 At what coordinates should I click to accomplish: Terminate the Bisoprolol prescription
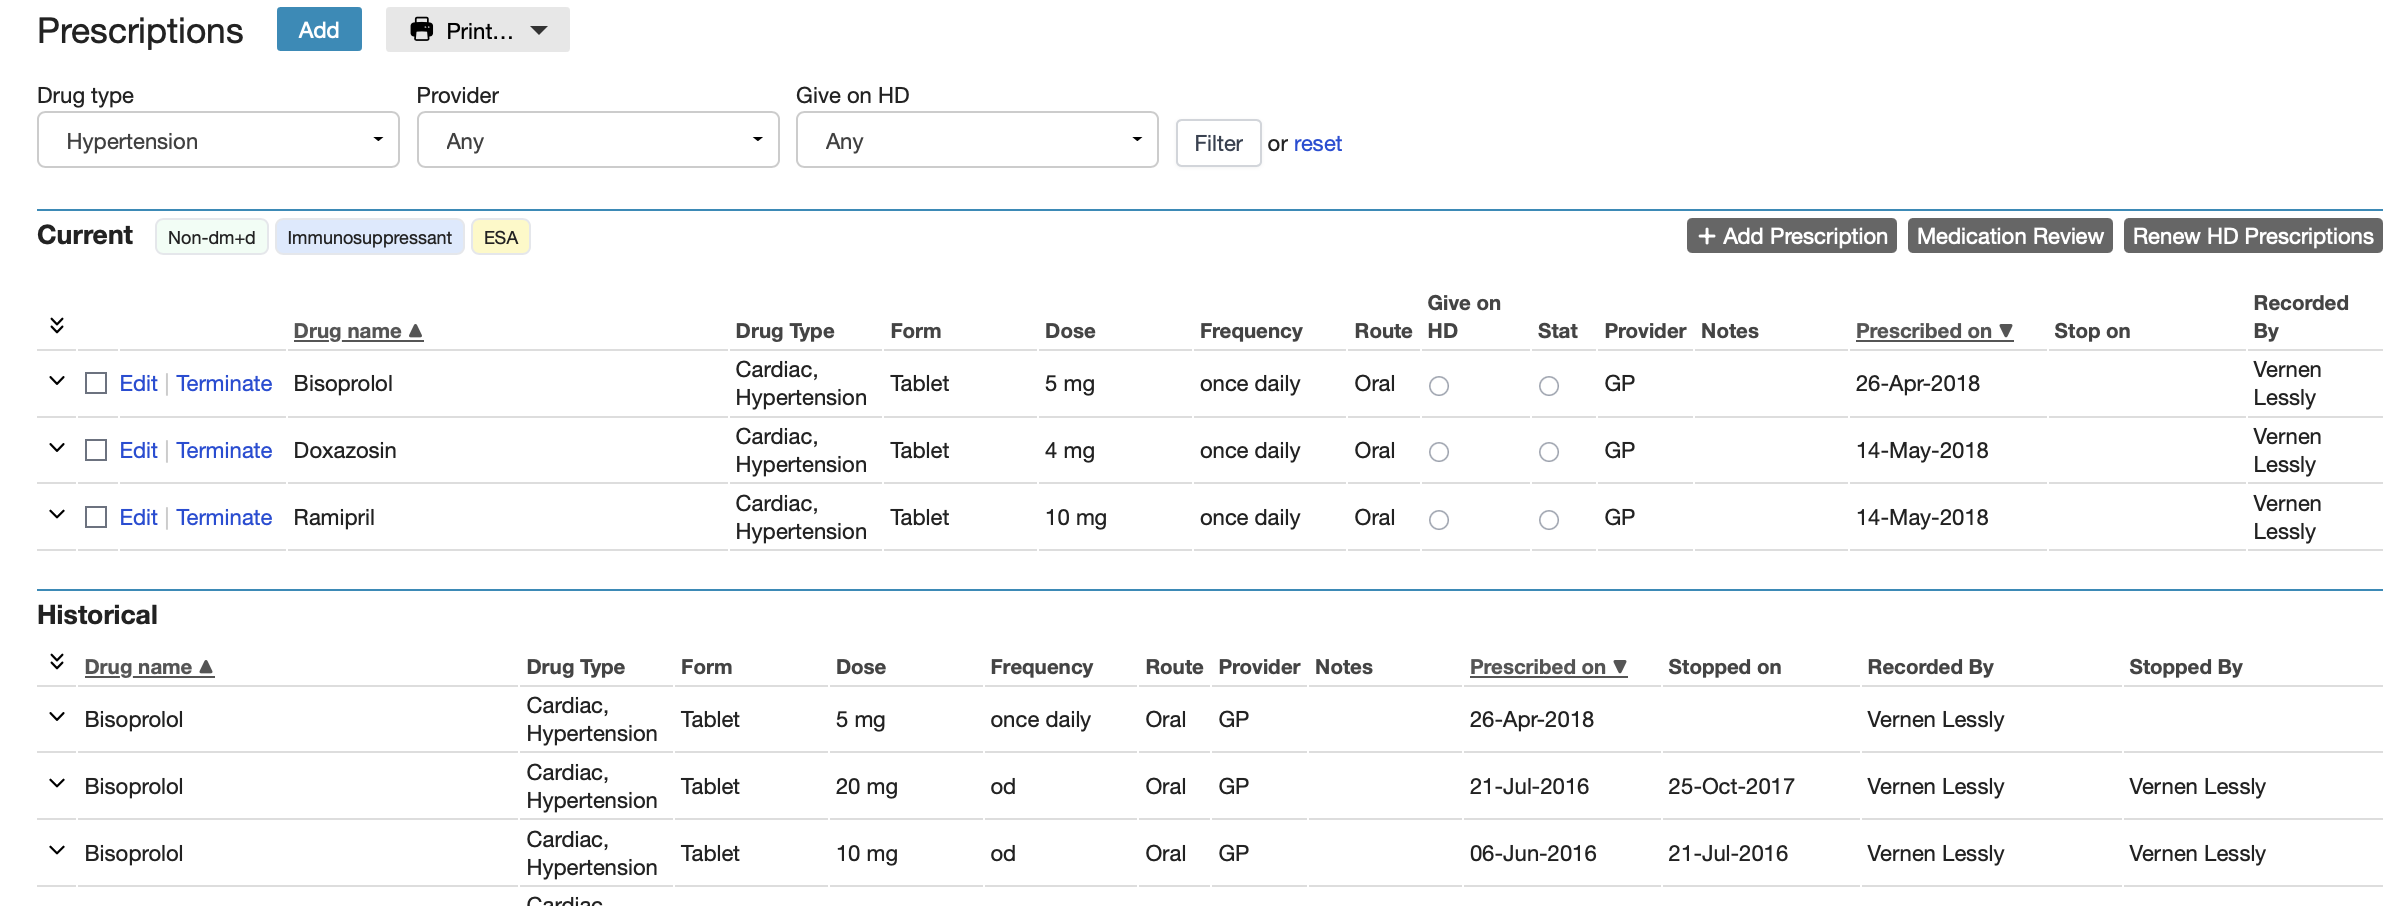click(224, 383)
